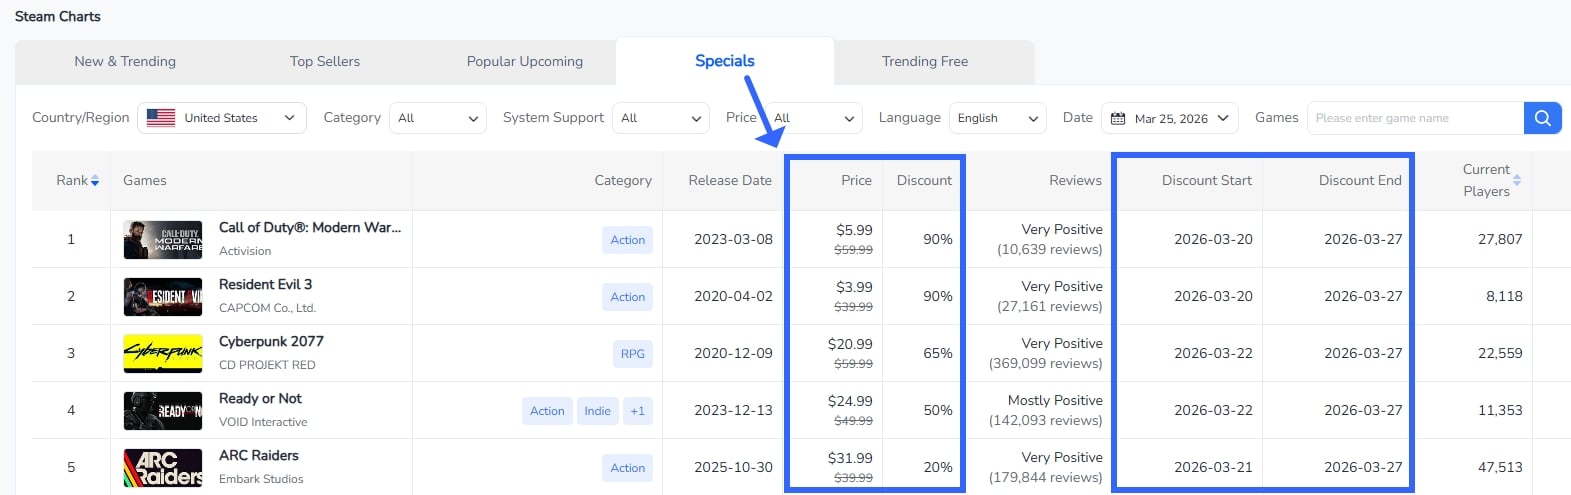Image resolution: width=1571 pixels, height=495 pixels.
Task: Open the ARC Raiders game thumbnail
Action: [163, 468]
